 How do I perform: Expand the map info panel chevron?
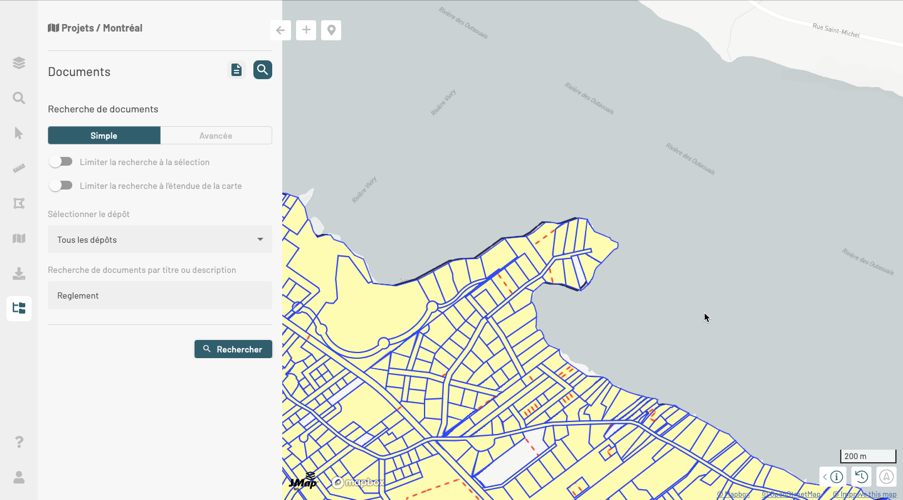pyautogui.click(x=825, y=478)
